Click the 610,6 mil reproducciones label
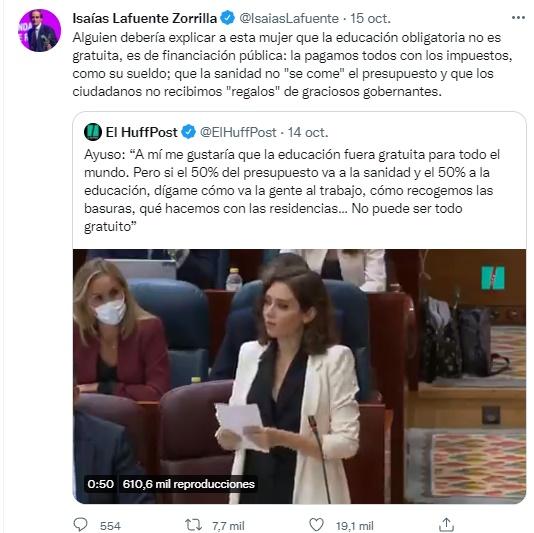Screen dimensions: 534x533 click(x=189, y=484)
